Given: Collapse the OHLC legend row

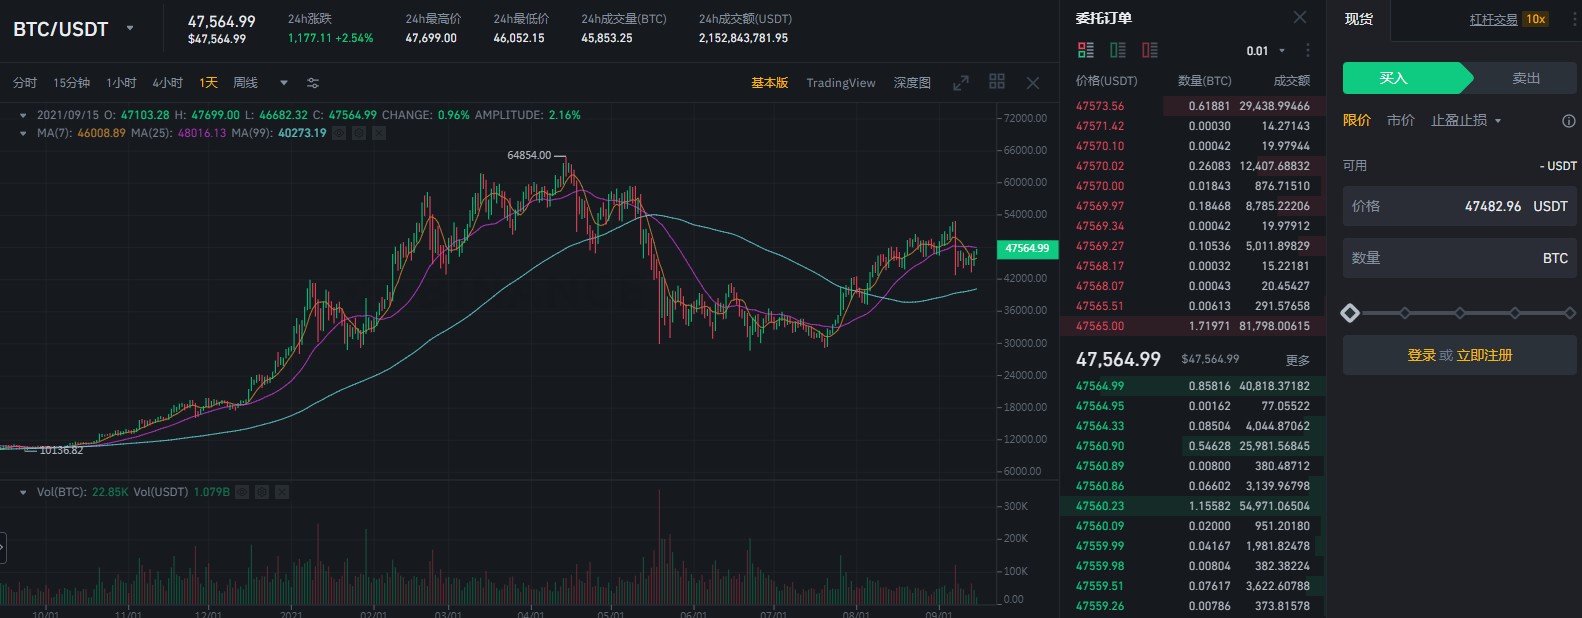Looking at the screenshot, I should [23, 116].
